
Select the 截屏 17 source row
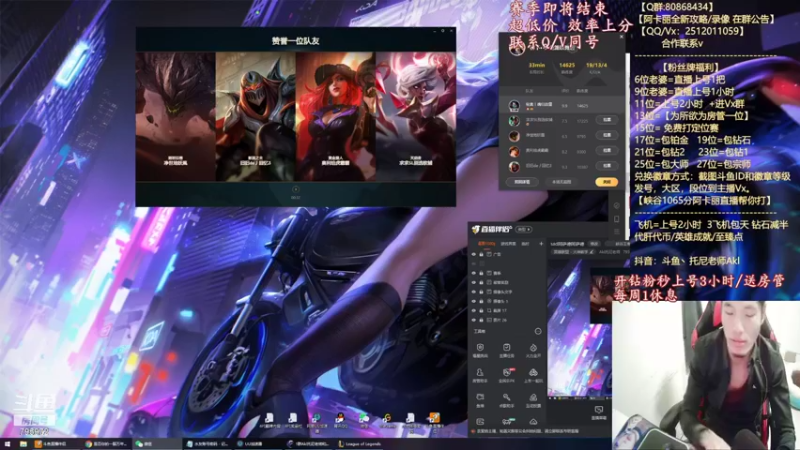coord(508,311)
